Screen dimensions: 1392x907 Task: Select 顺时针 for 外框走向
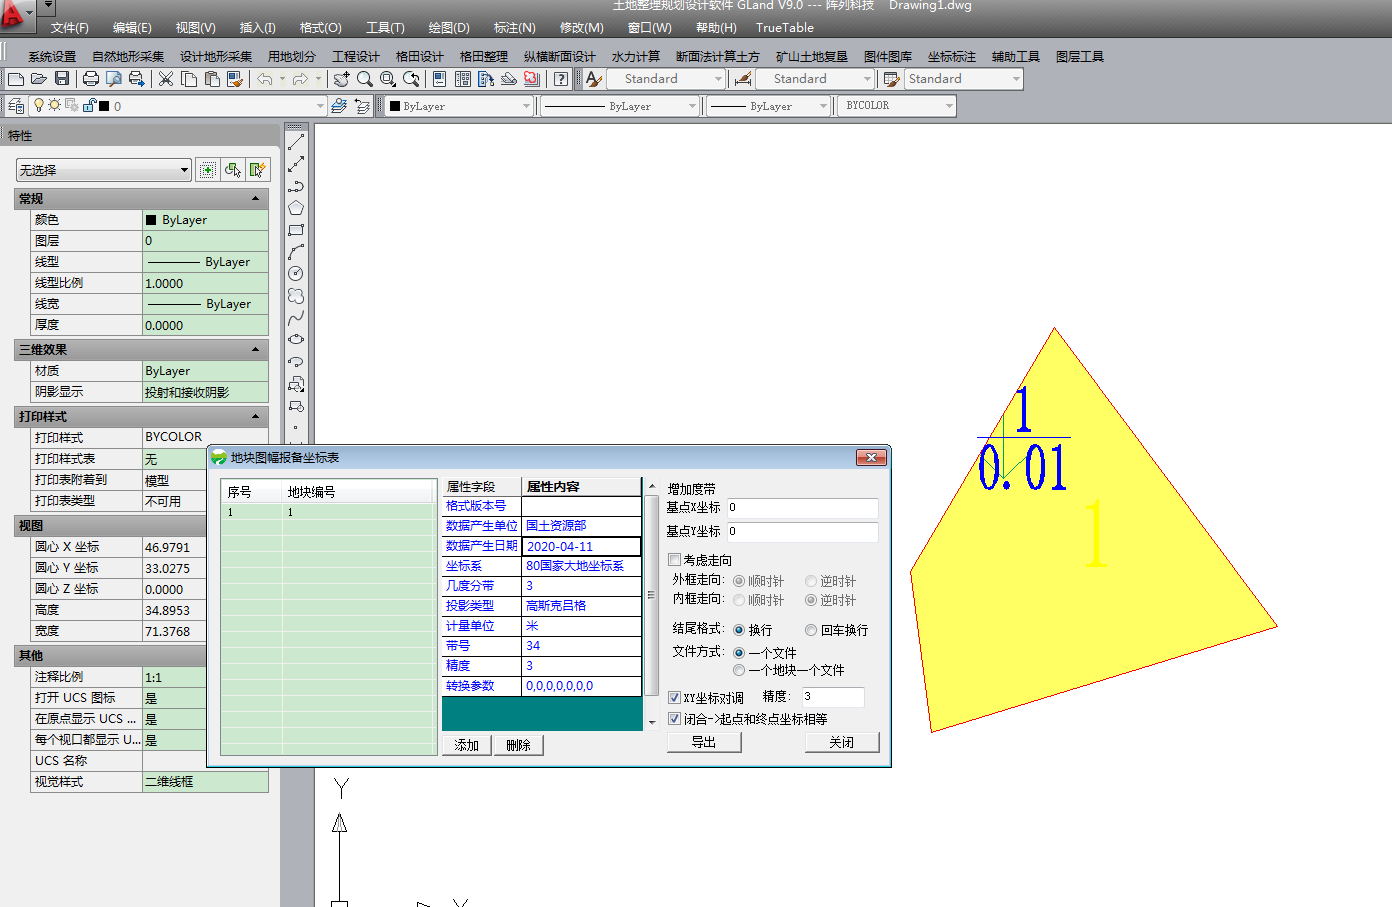739,581
